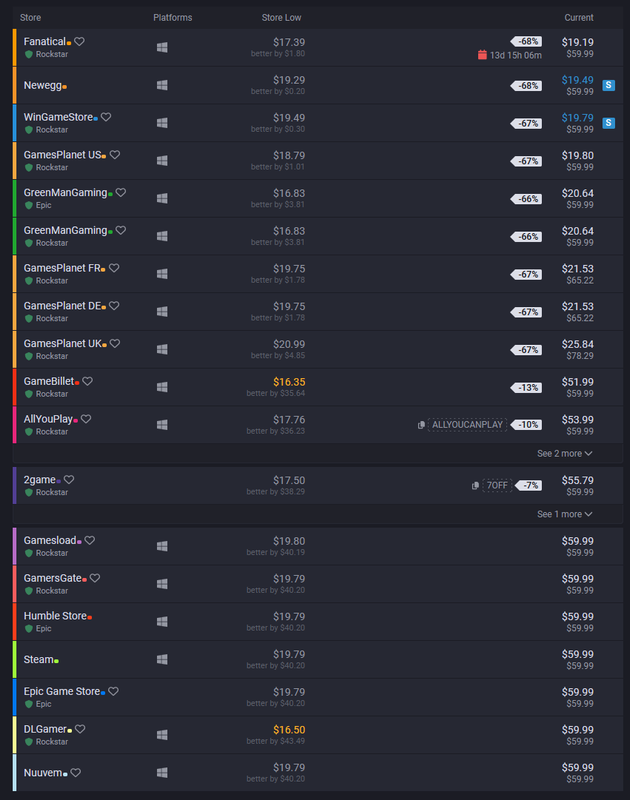
Task: Click the '13d 15h 06m' deal timer
Action: [x=516, y=55]
